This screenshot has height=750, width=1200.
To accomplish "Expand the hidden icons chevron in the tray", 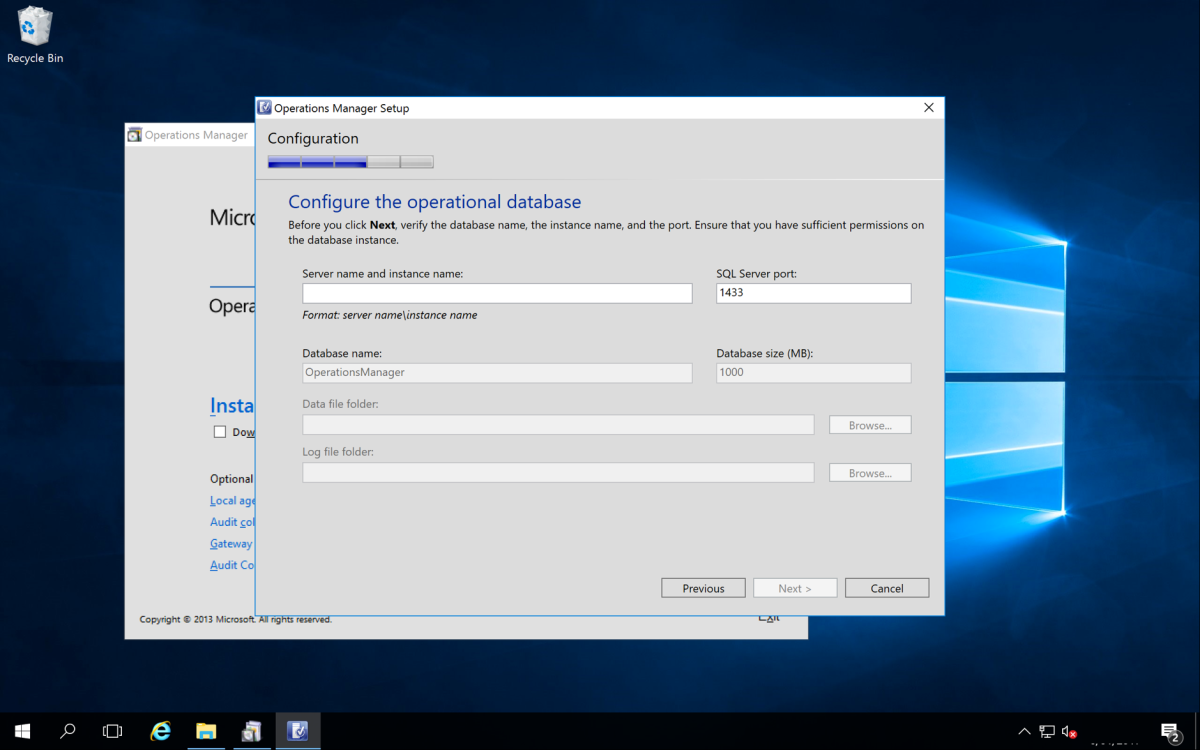I will [x=1024, y=731].
